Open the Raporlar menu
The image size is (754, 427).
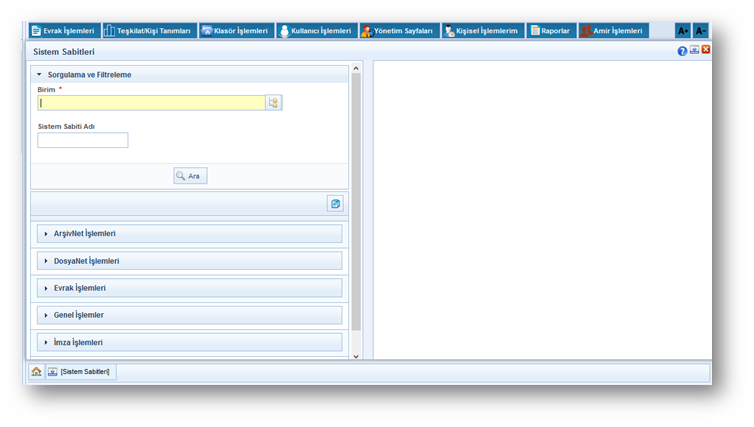[550, 31]
